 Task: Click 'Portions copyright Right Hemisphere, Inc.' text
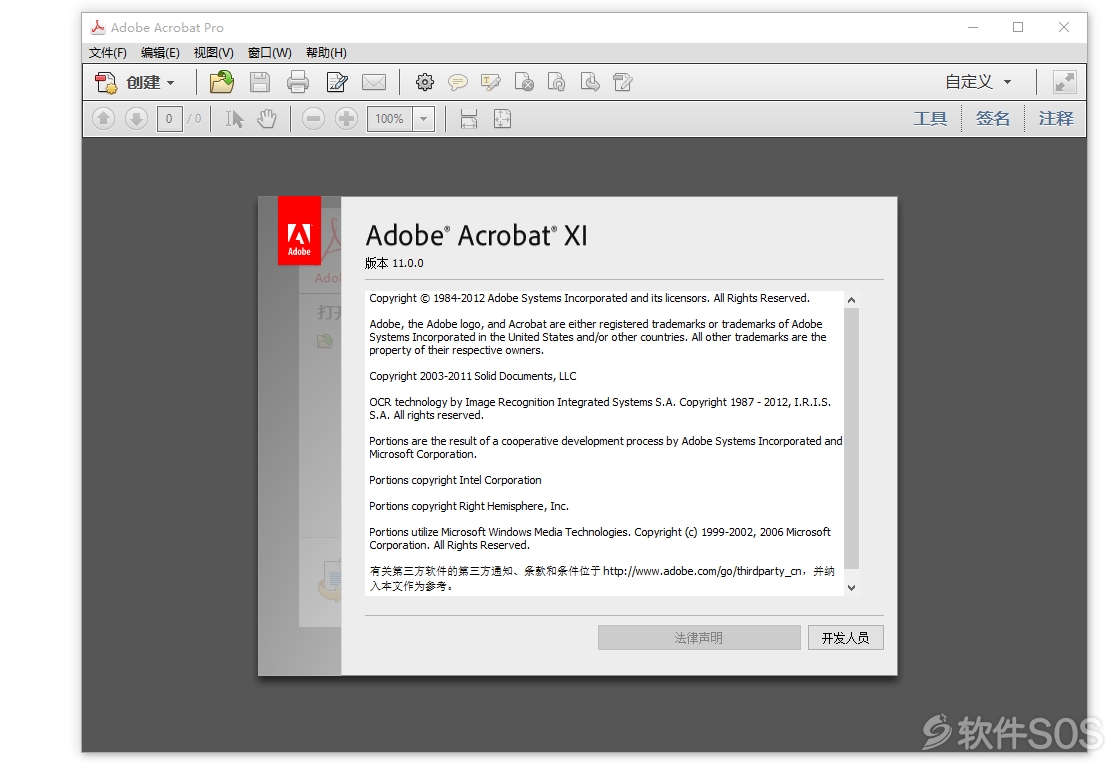tap(469, 506)
